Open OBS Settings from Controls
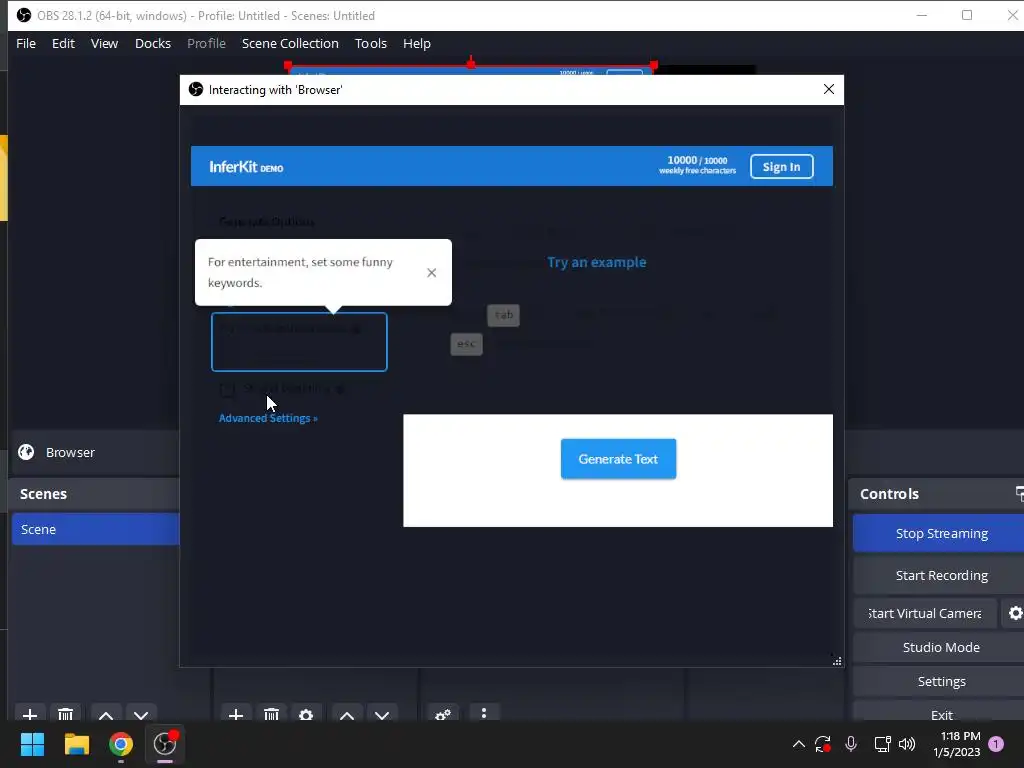The height and width of the screenshot is (768, 1024). (941, 681)
